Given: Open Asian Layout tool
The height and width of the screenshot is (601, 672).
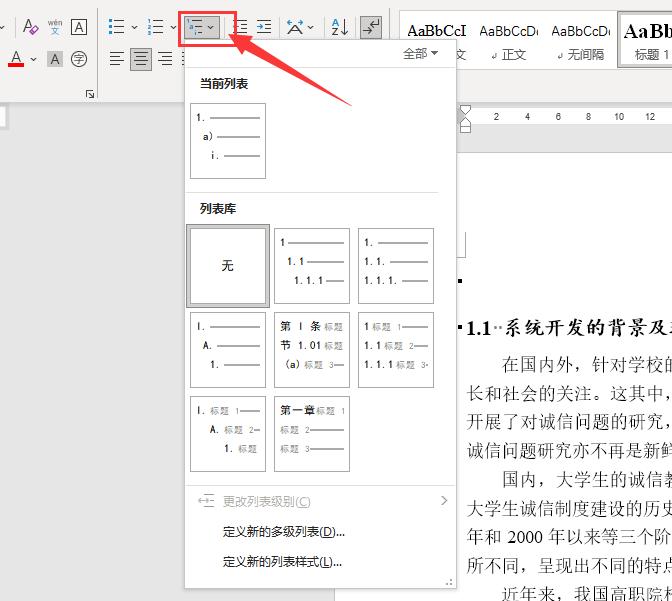Looking at the screenshot, I should [x=295, y=27].
